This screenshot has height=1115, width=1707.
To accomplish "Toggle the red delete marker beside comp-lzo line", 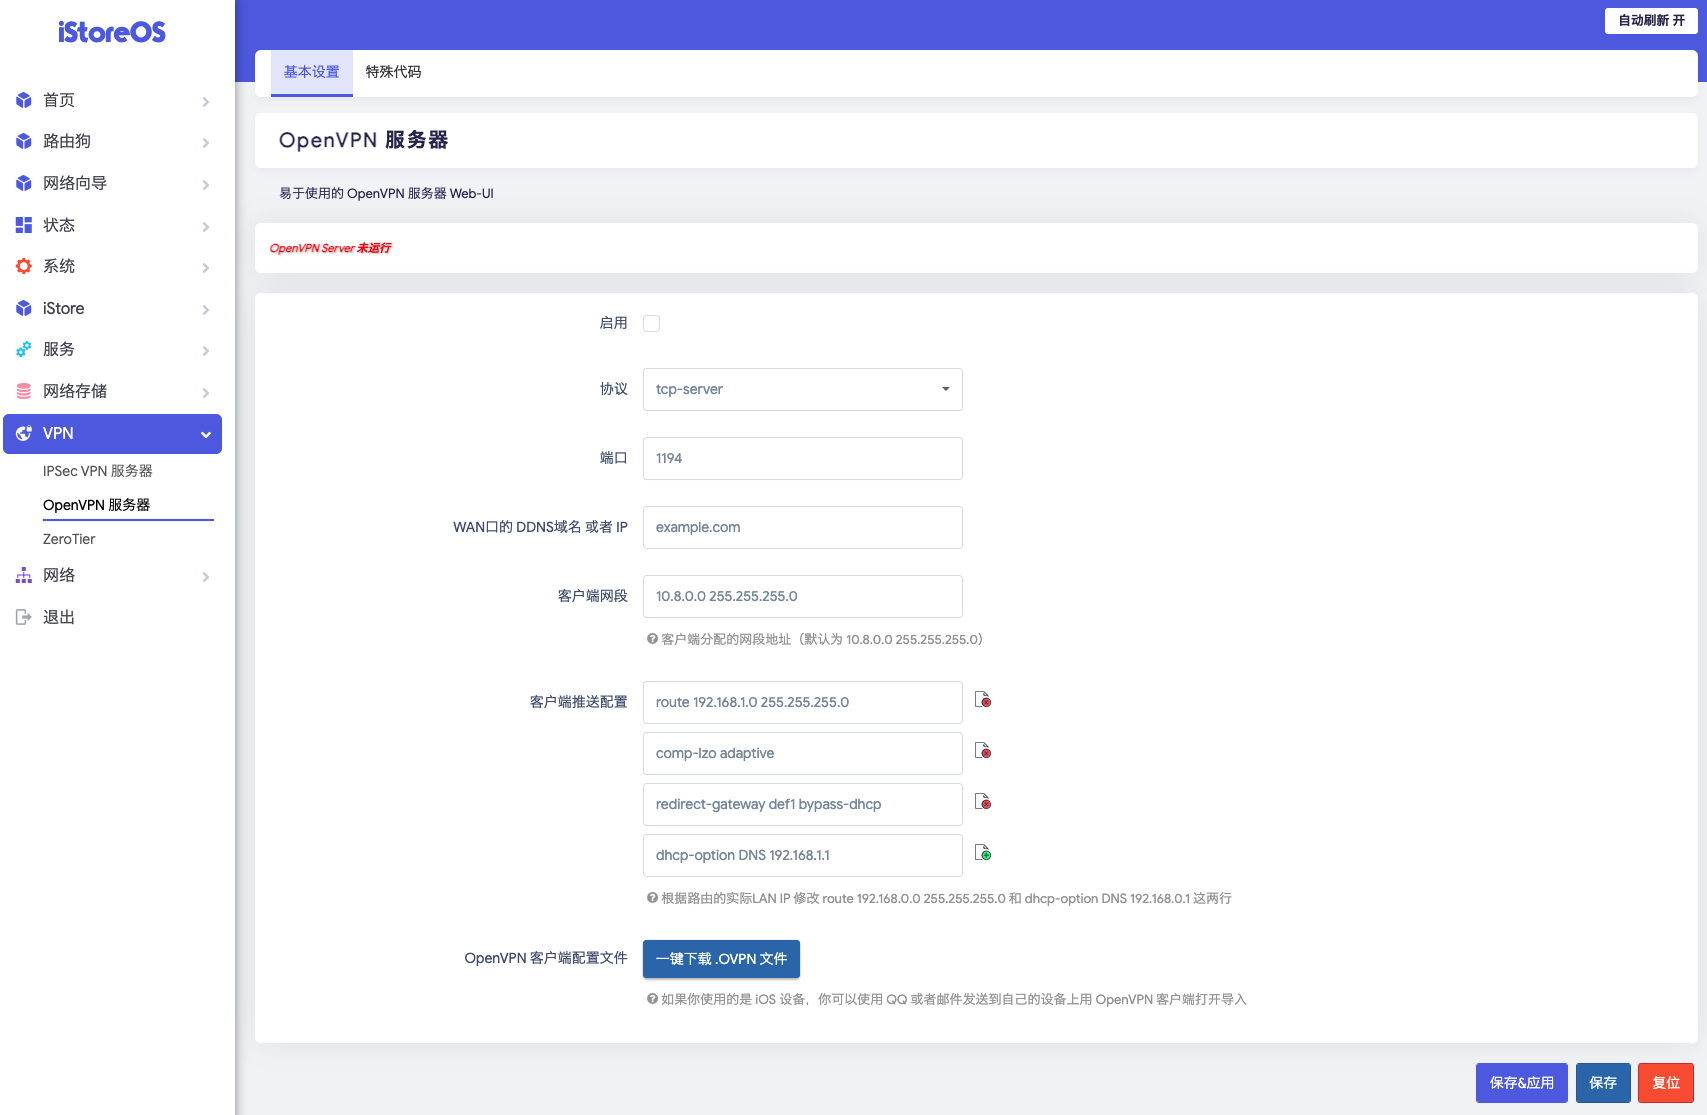I will tap(984, 751).
